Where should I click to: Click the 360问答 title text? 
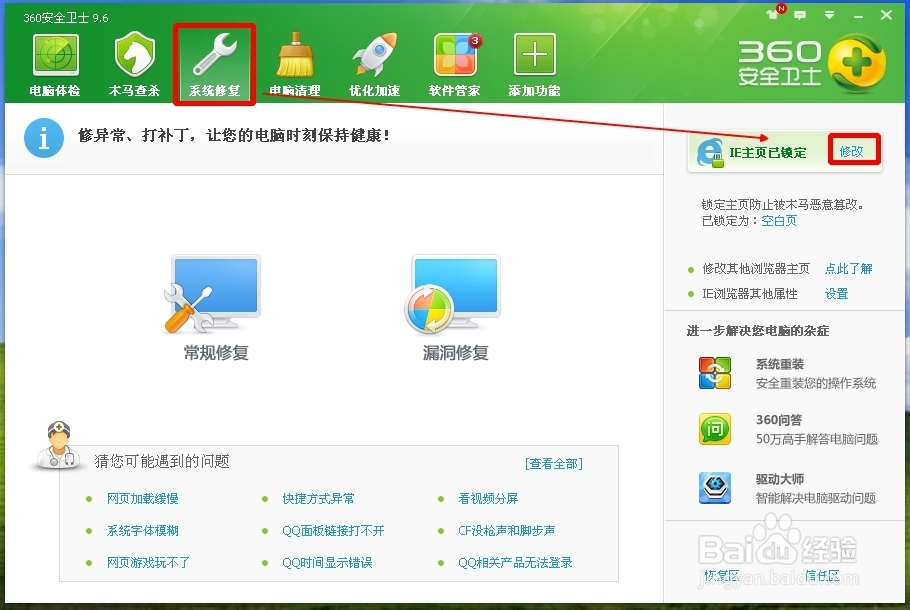[779, 420]
